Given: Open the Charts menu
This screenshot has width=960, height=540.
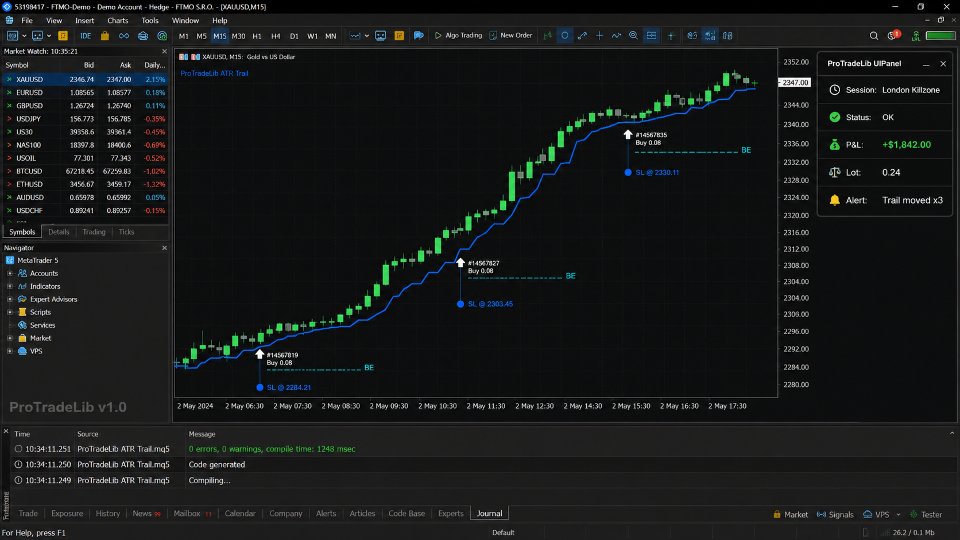Looking at the screenshot, I should click(x=118, y=20).
